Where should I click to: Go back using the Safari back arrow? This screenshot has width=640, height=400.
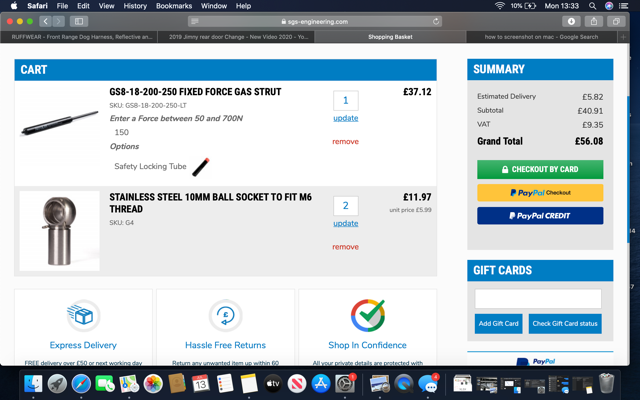(45, 21)
